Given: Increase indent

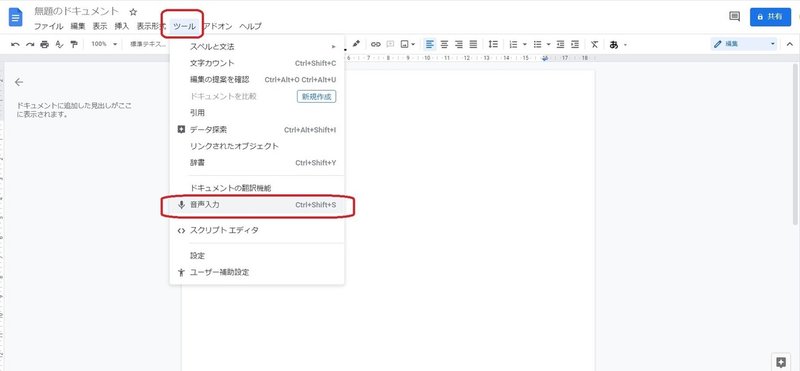Looking at the screenshot, I should [575, 44].
